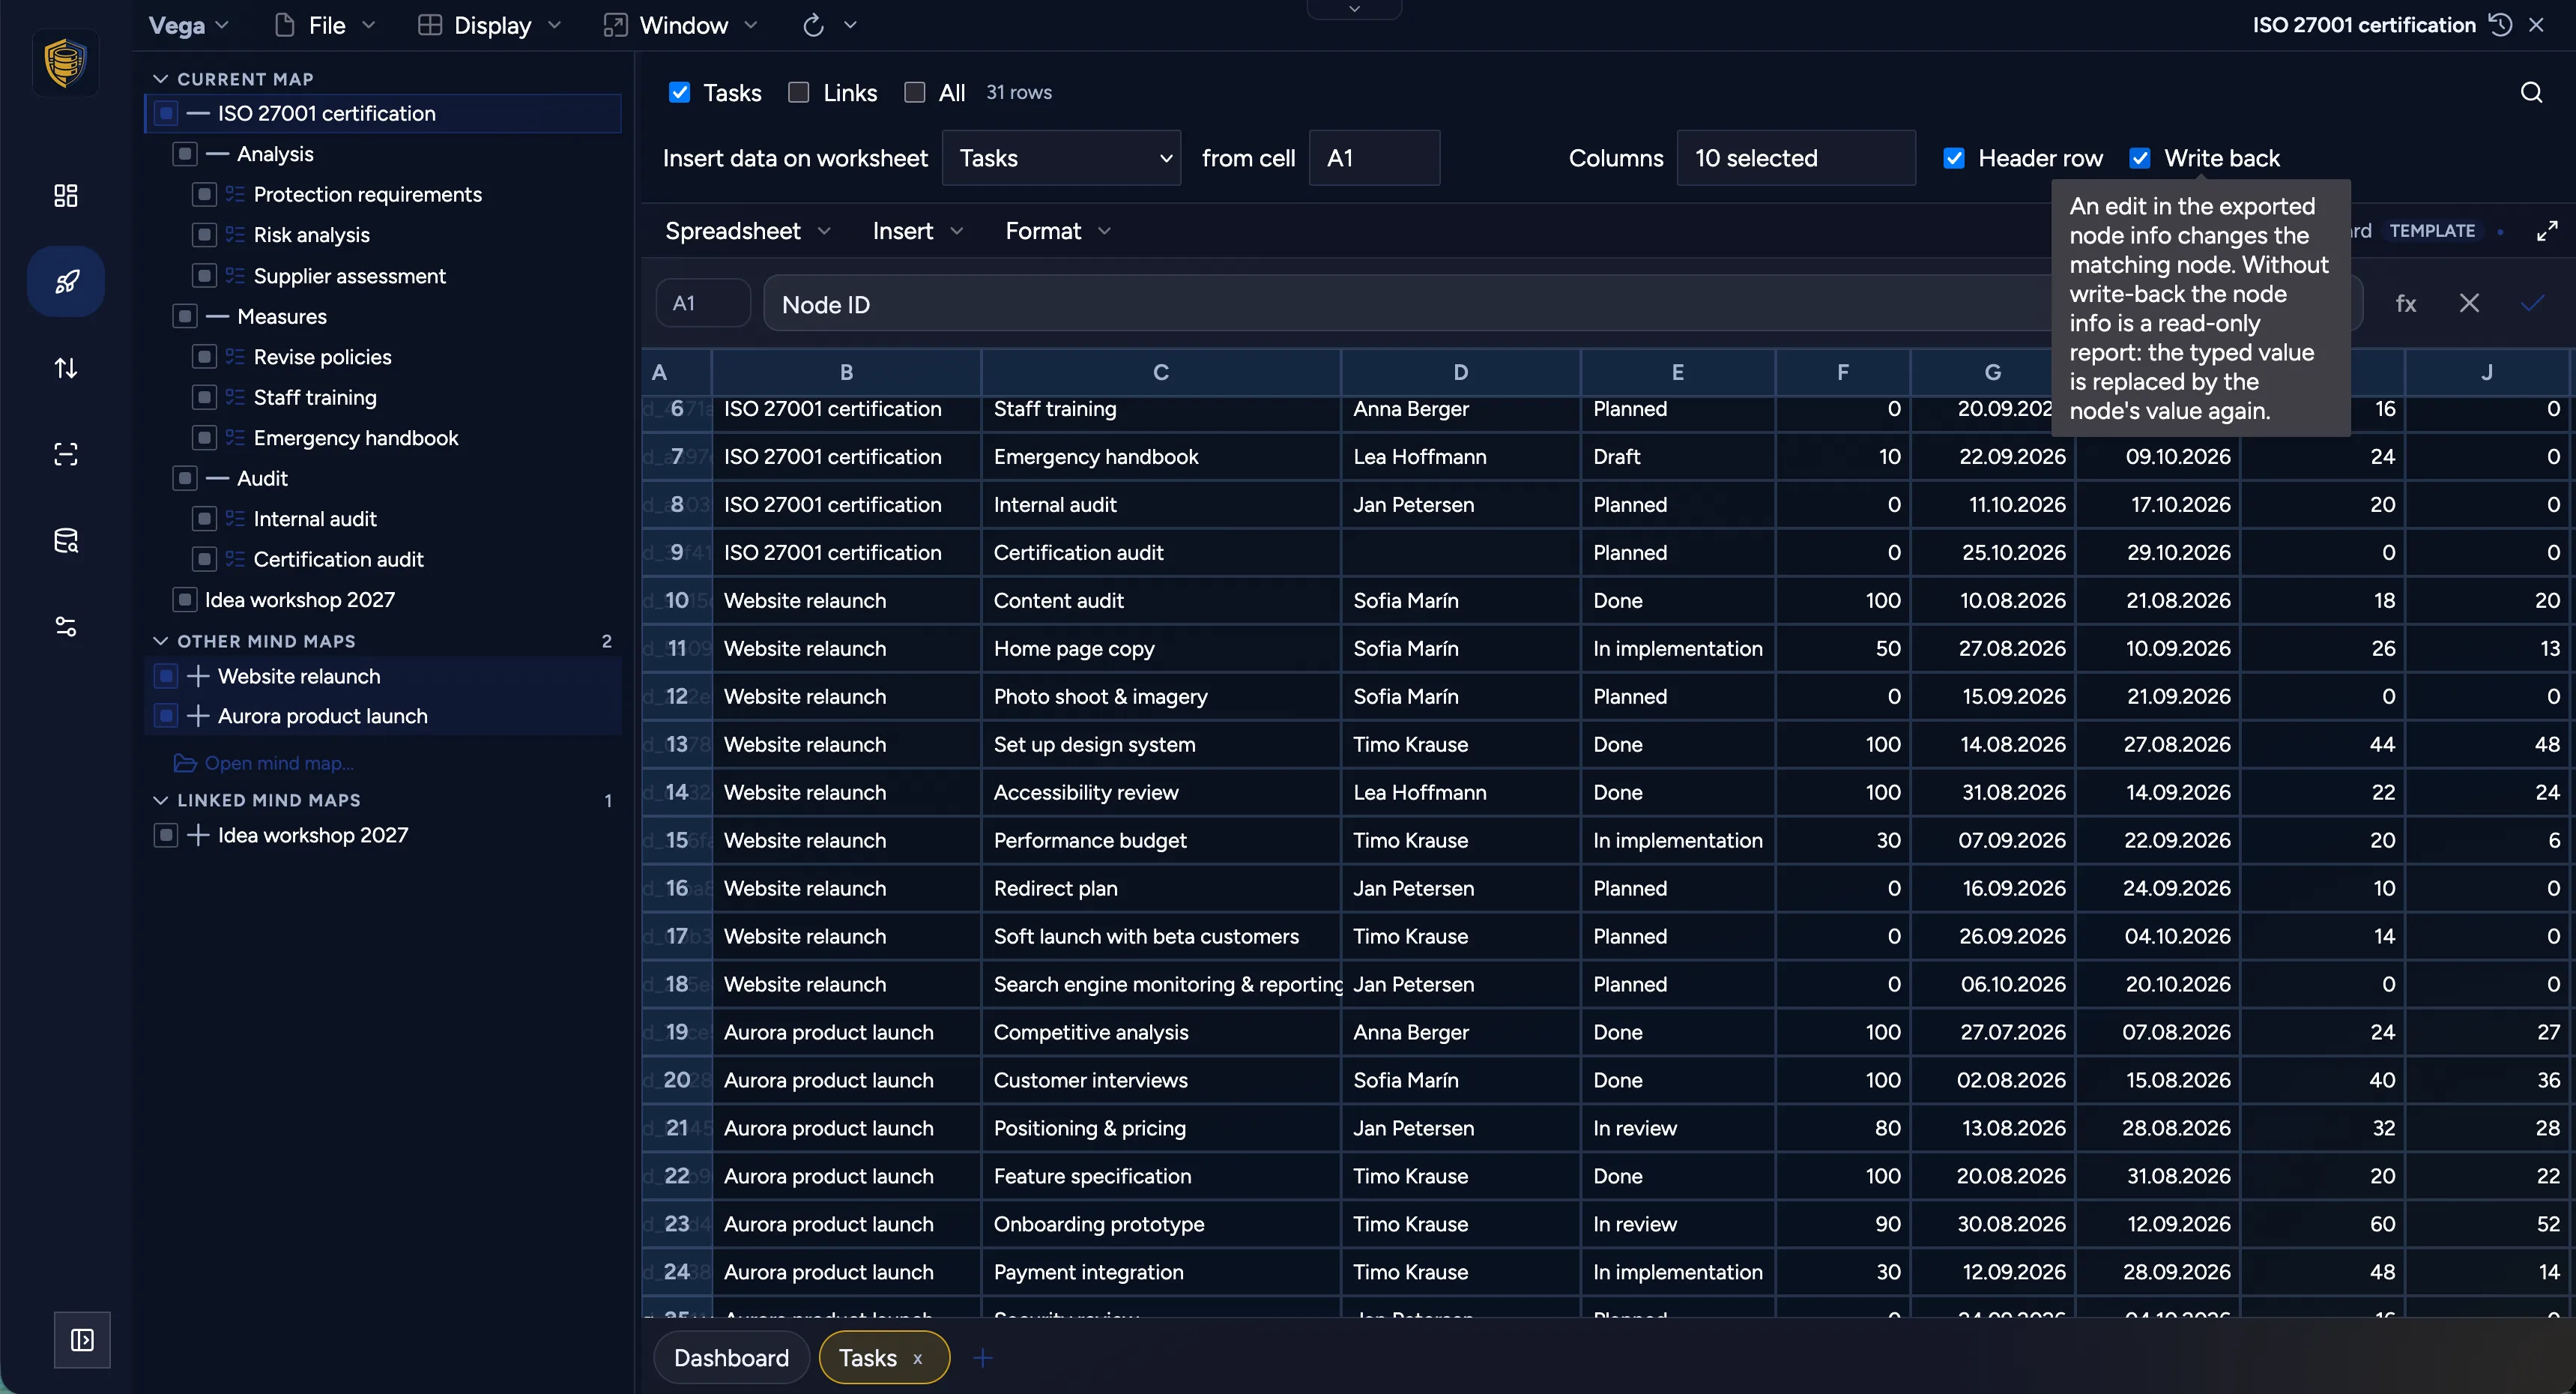The image size is (2576, 1394).
Task: Open the Display menu
Action: click(490, 25)
